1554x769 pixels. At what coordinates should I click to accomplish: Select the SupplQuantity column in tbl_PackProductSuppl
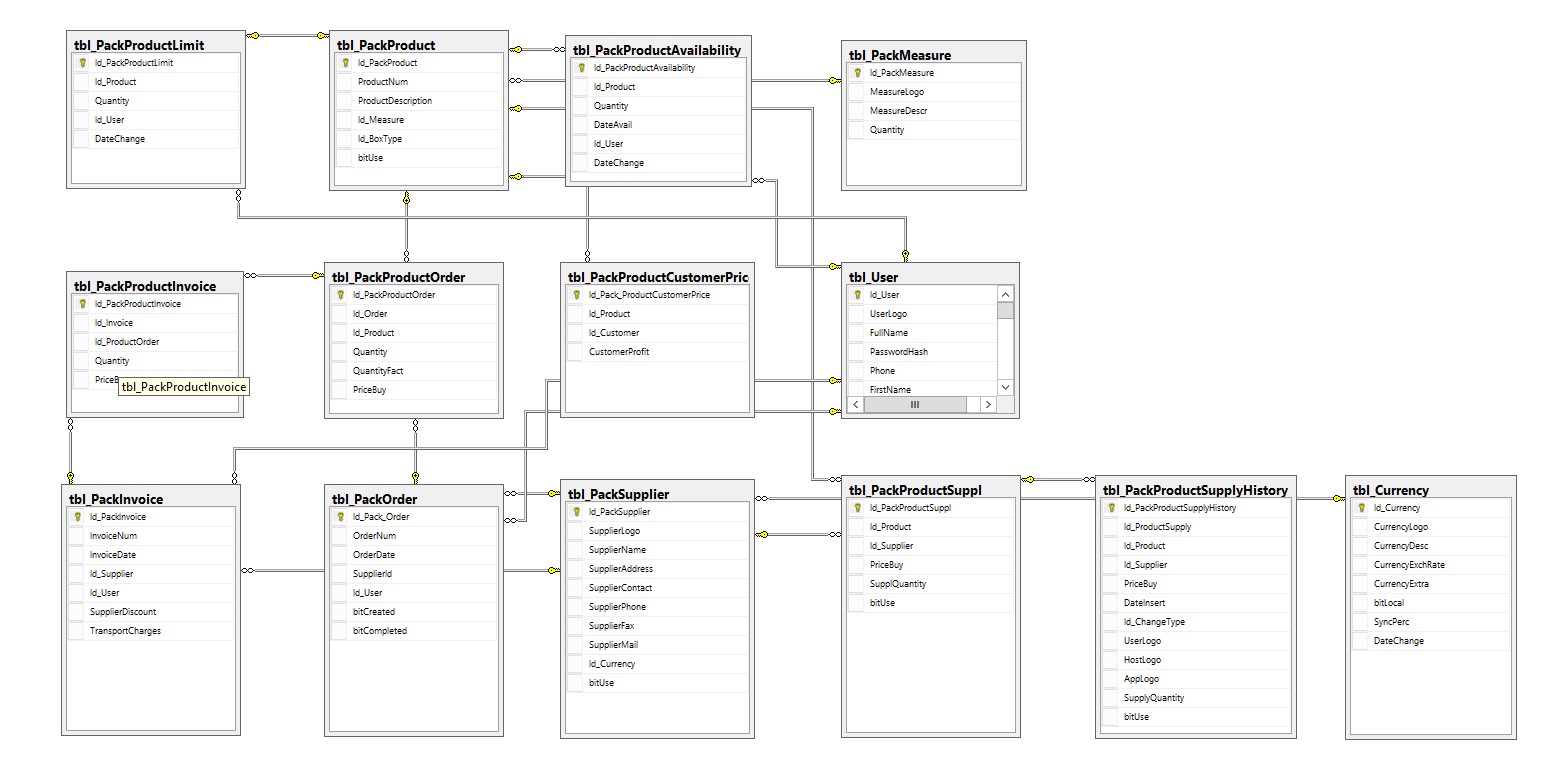pyautogui.click(x=930, y=584)
